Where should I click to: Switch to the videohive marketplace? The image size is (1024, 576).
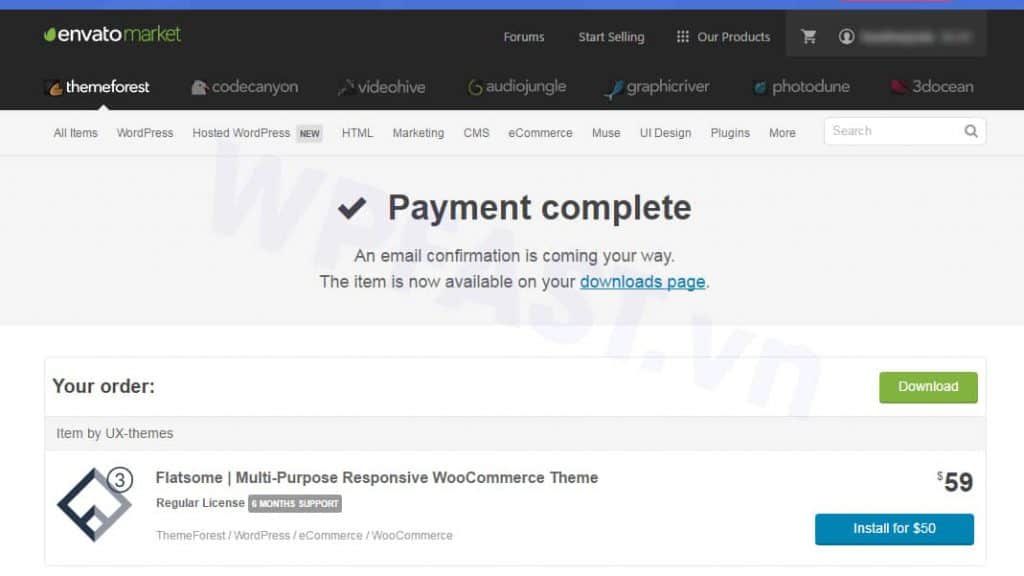[382, 87]
